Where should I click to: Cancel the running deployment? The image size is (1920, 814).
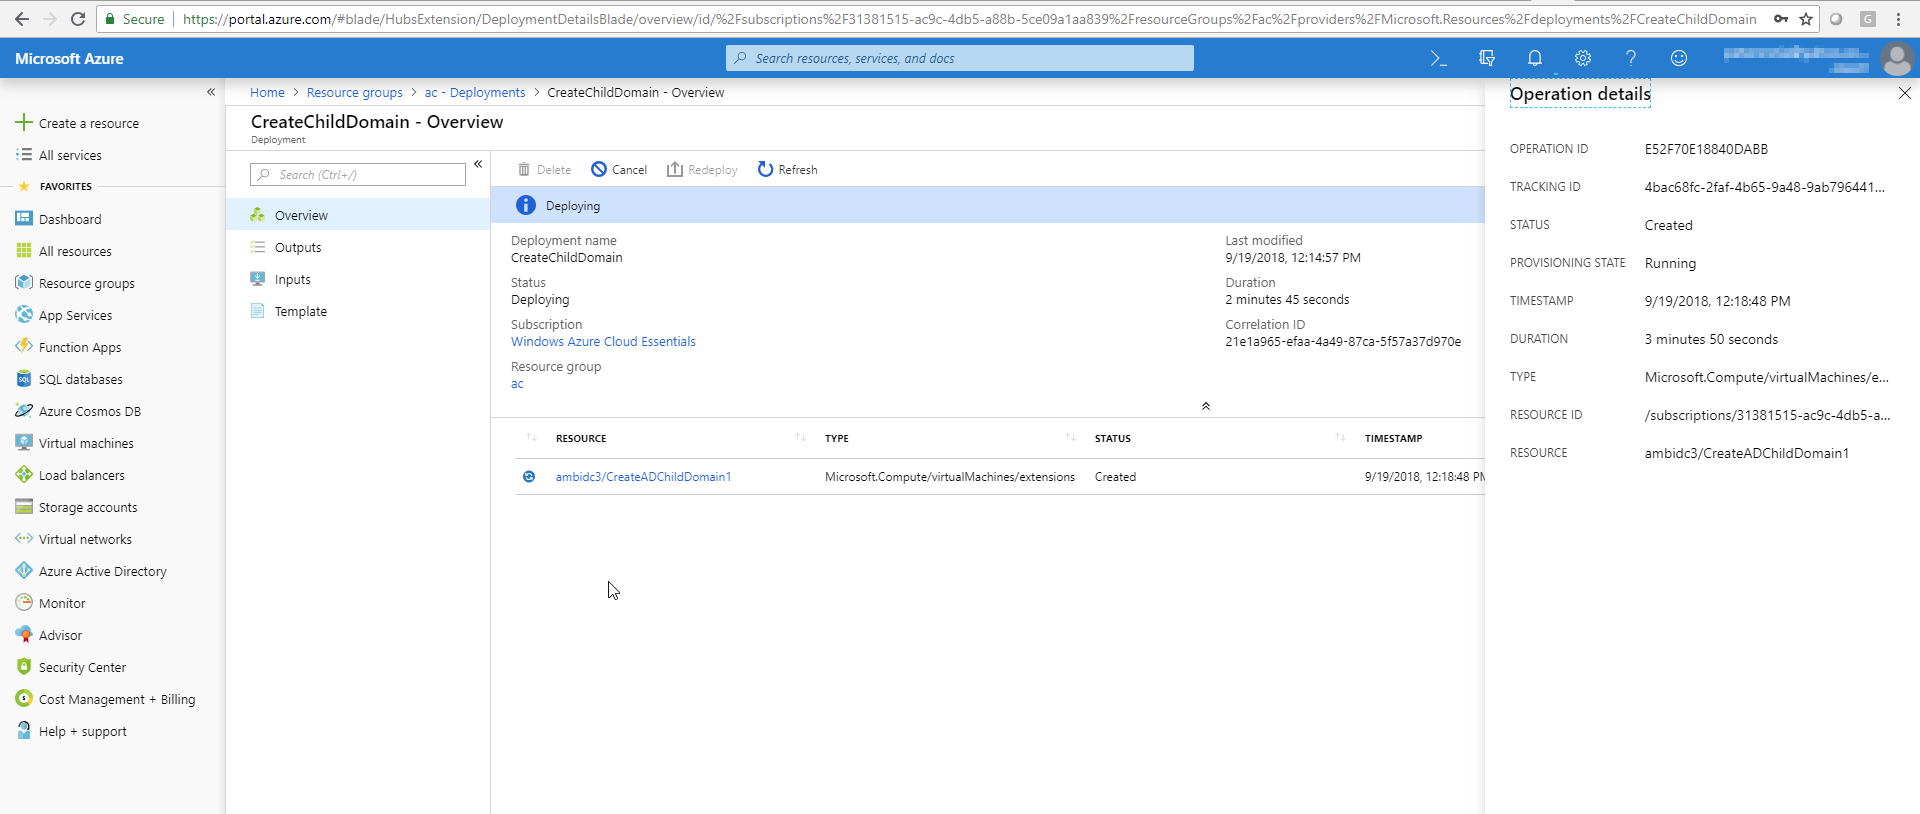[619, 169]
